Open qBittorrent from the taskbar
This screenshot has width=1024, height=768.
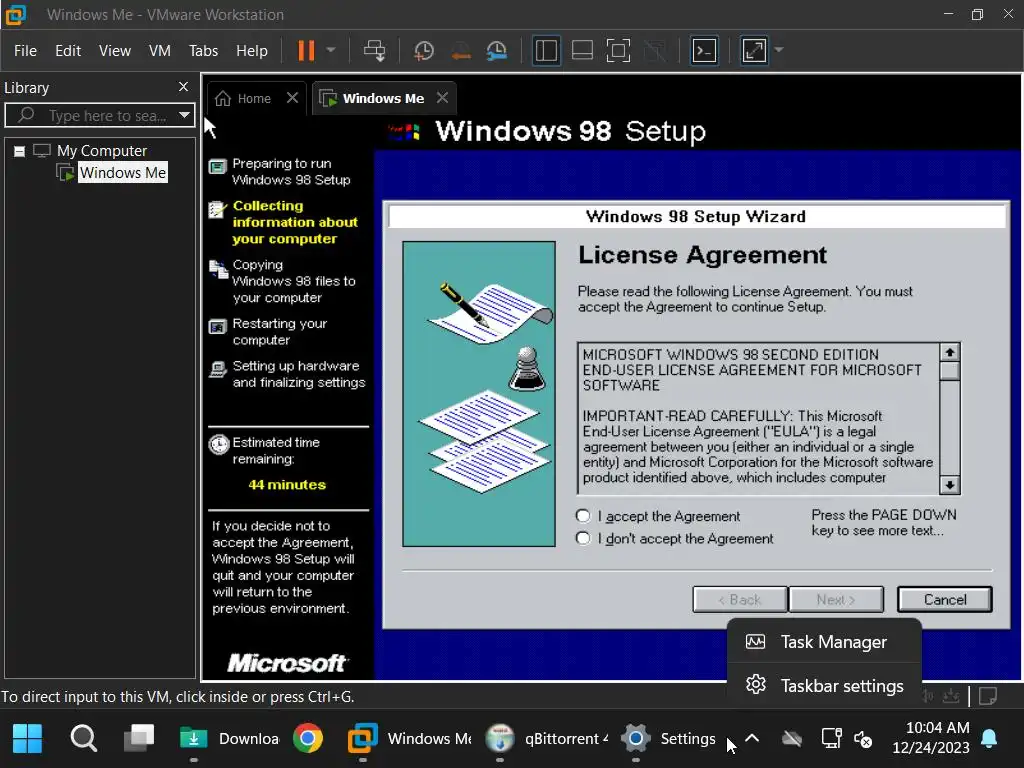(x=547, y=739)
